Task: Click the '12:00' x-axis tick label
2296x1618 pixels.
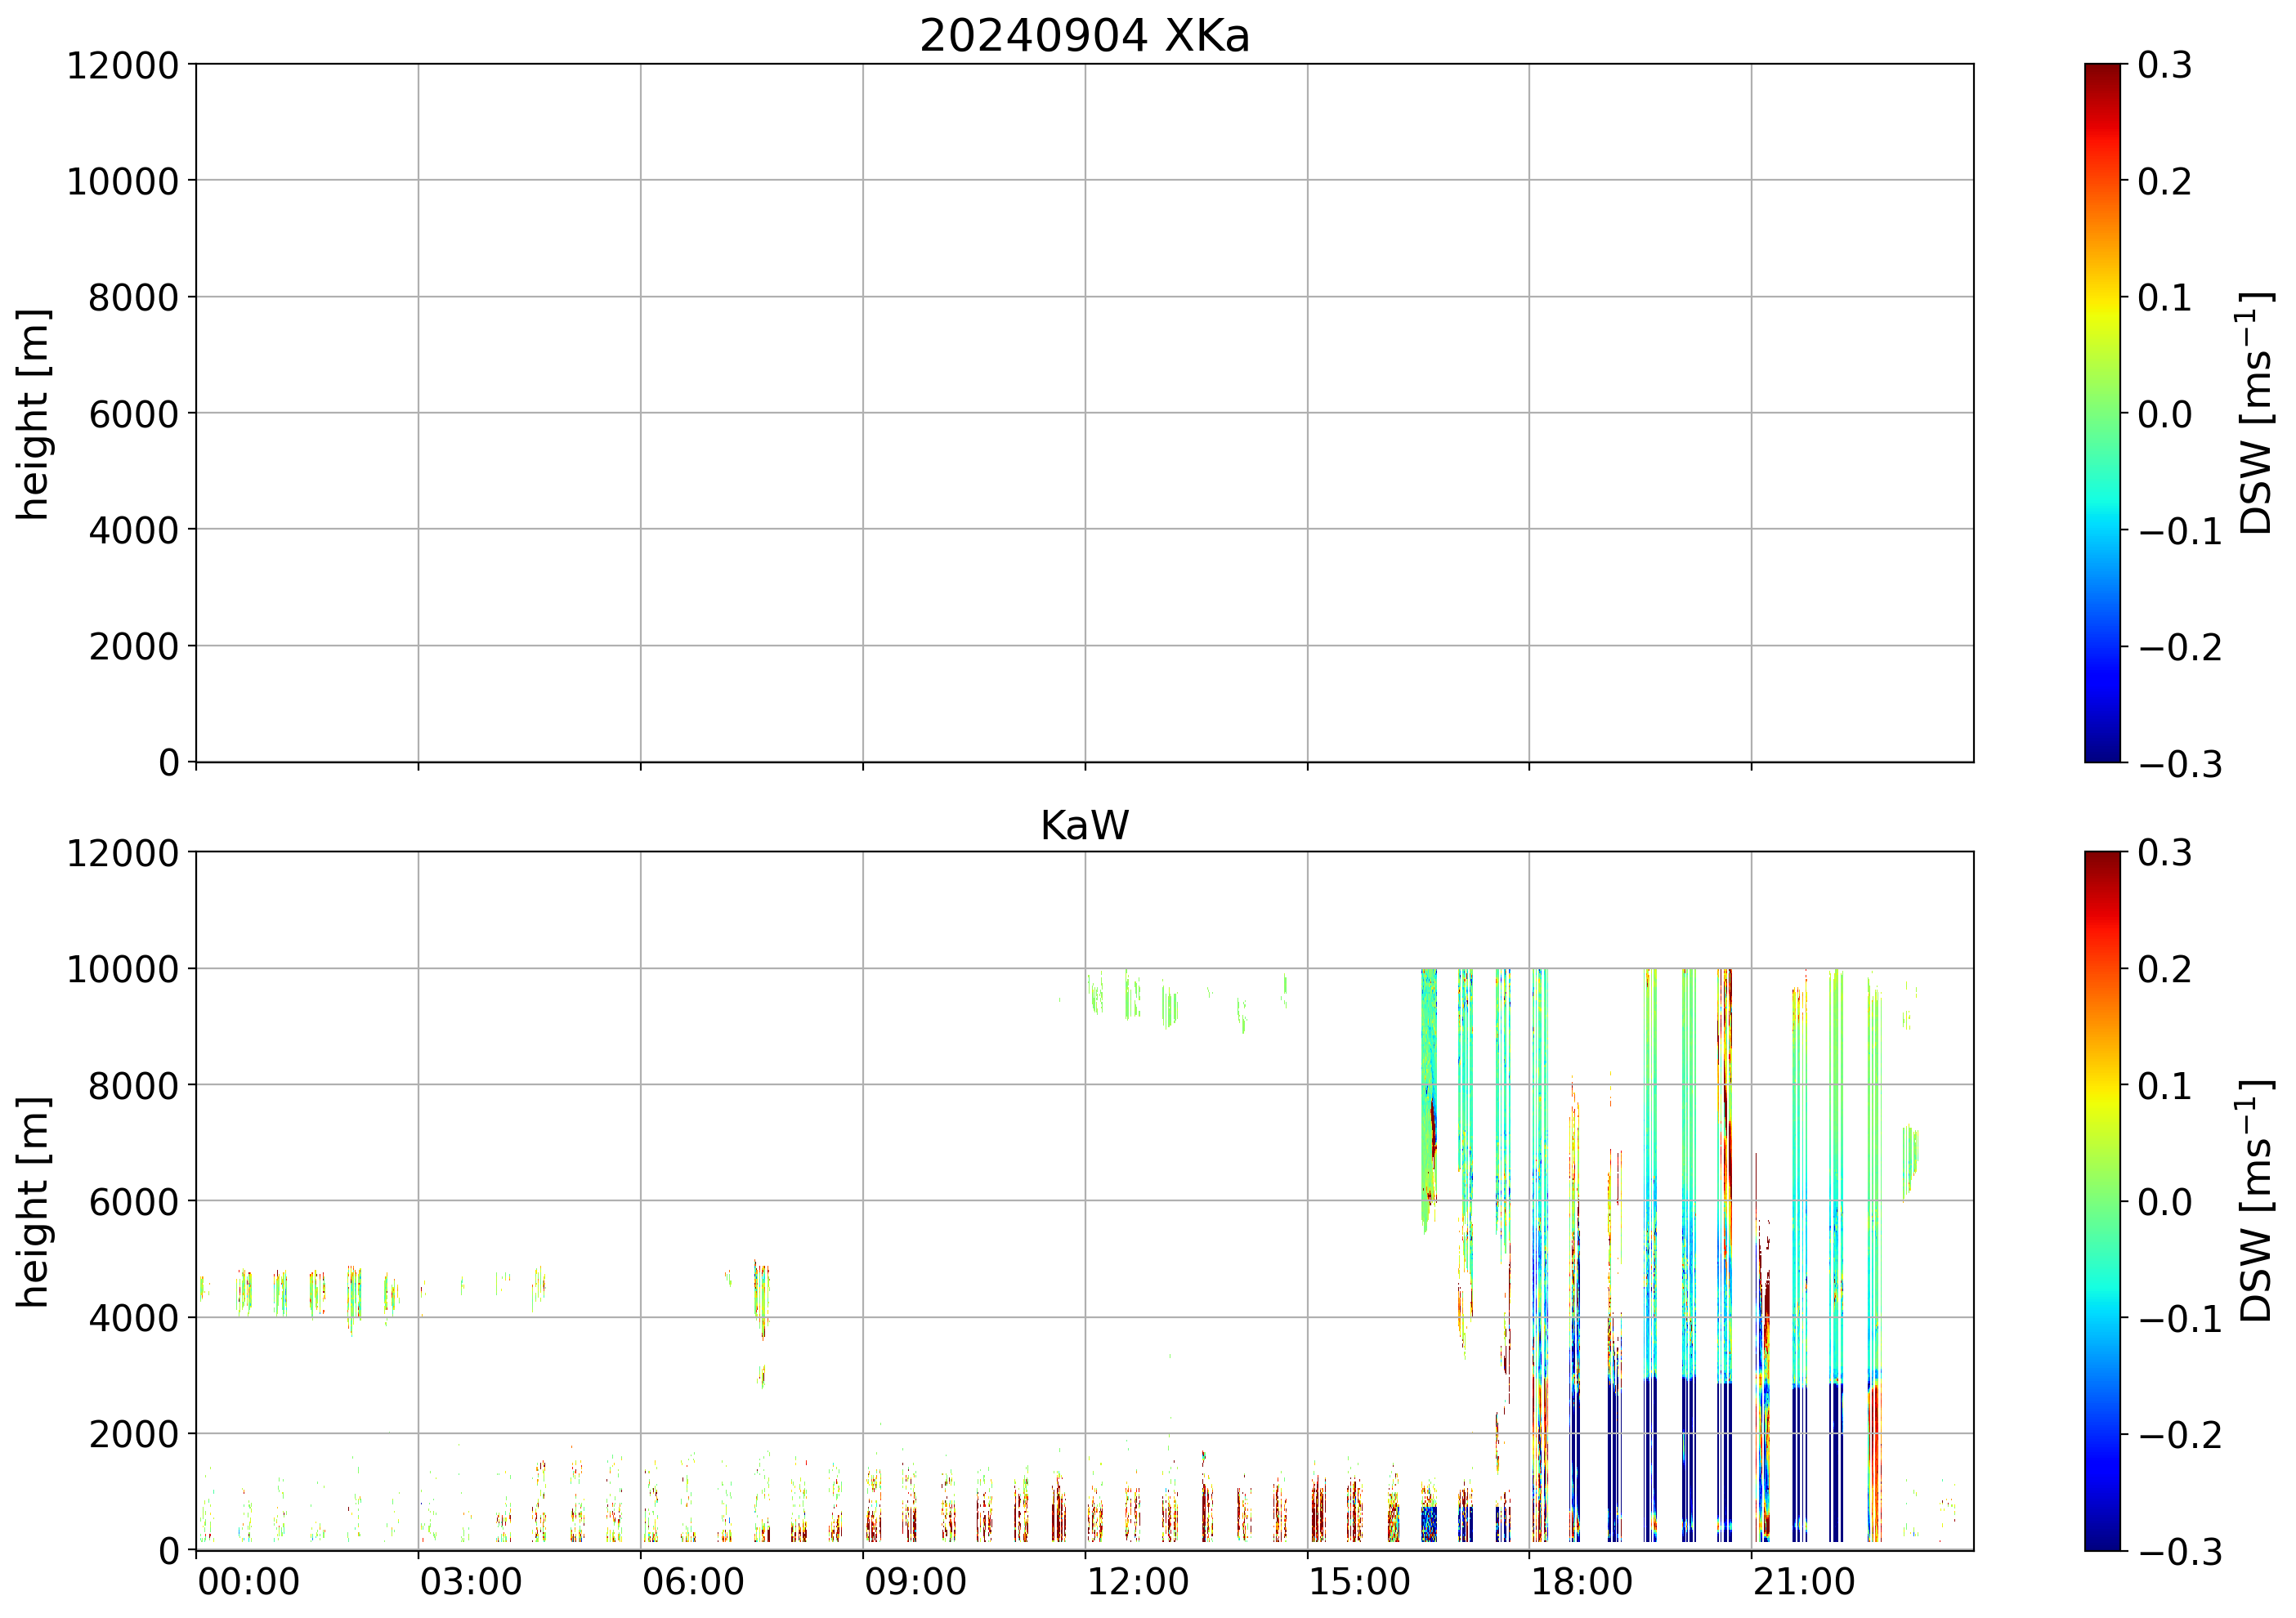Action: pyautogui.click(x=1138, y=1583)
